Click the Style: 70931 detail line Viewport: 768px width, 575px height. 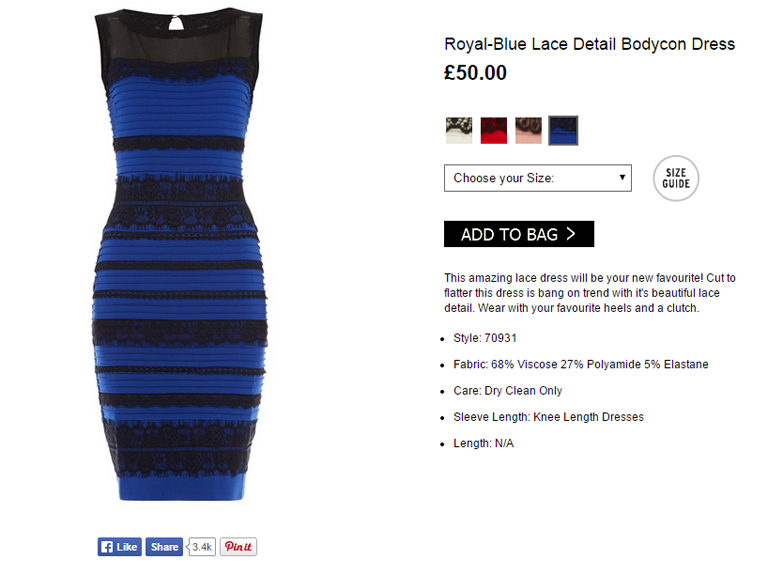pos(485,338)
